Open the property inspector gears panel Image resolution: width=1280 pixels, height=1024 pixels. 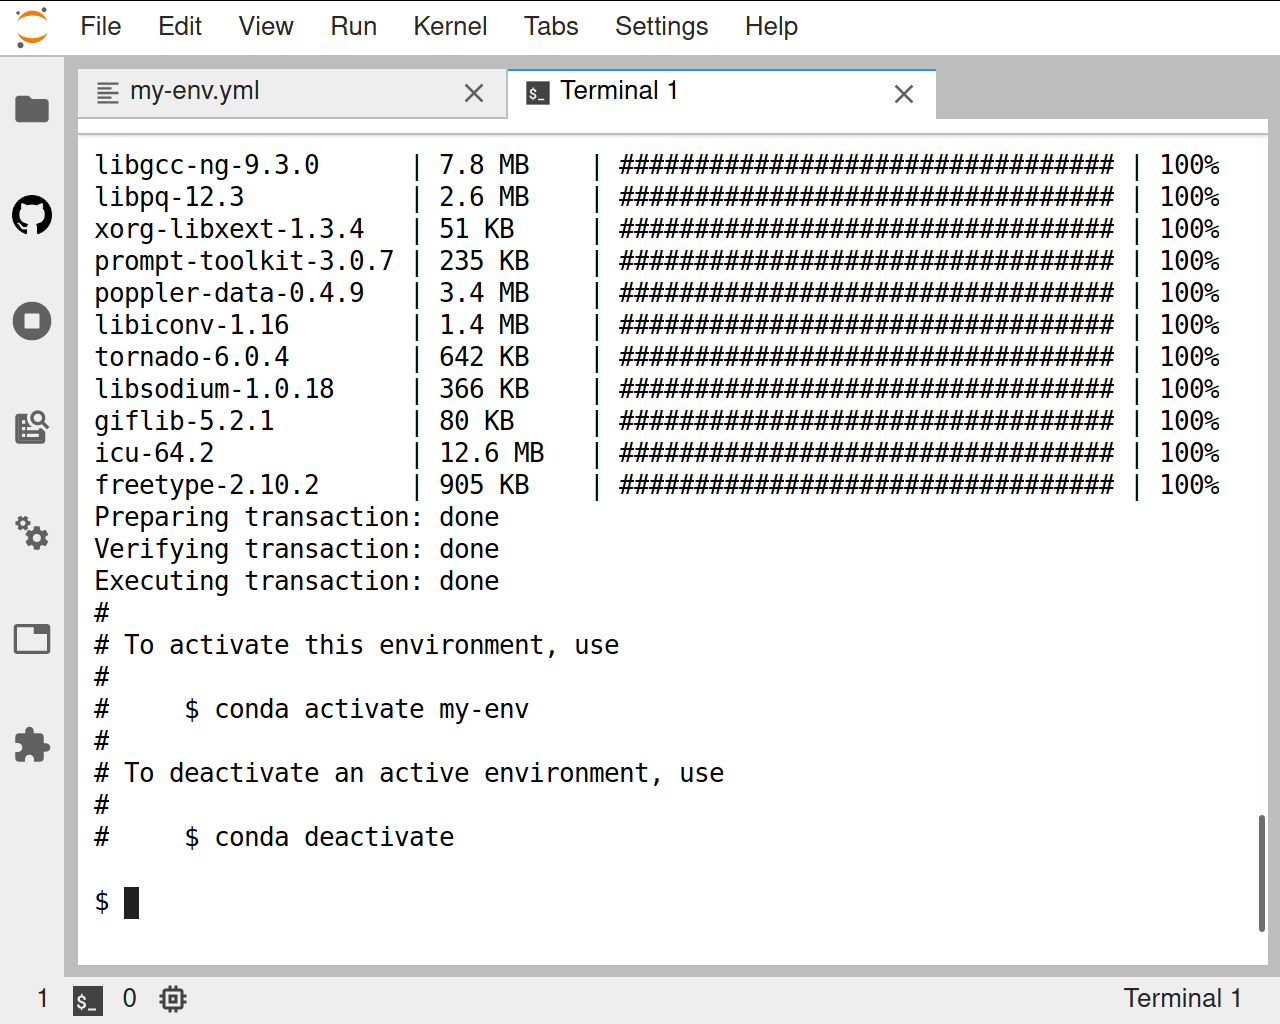[x=32, y=534]
